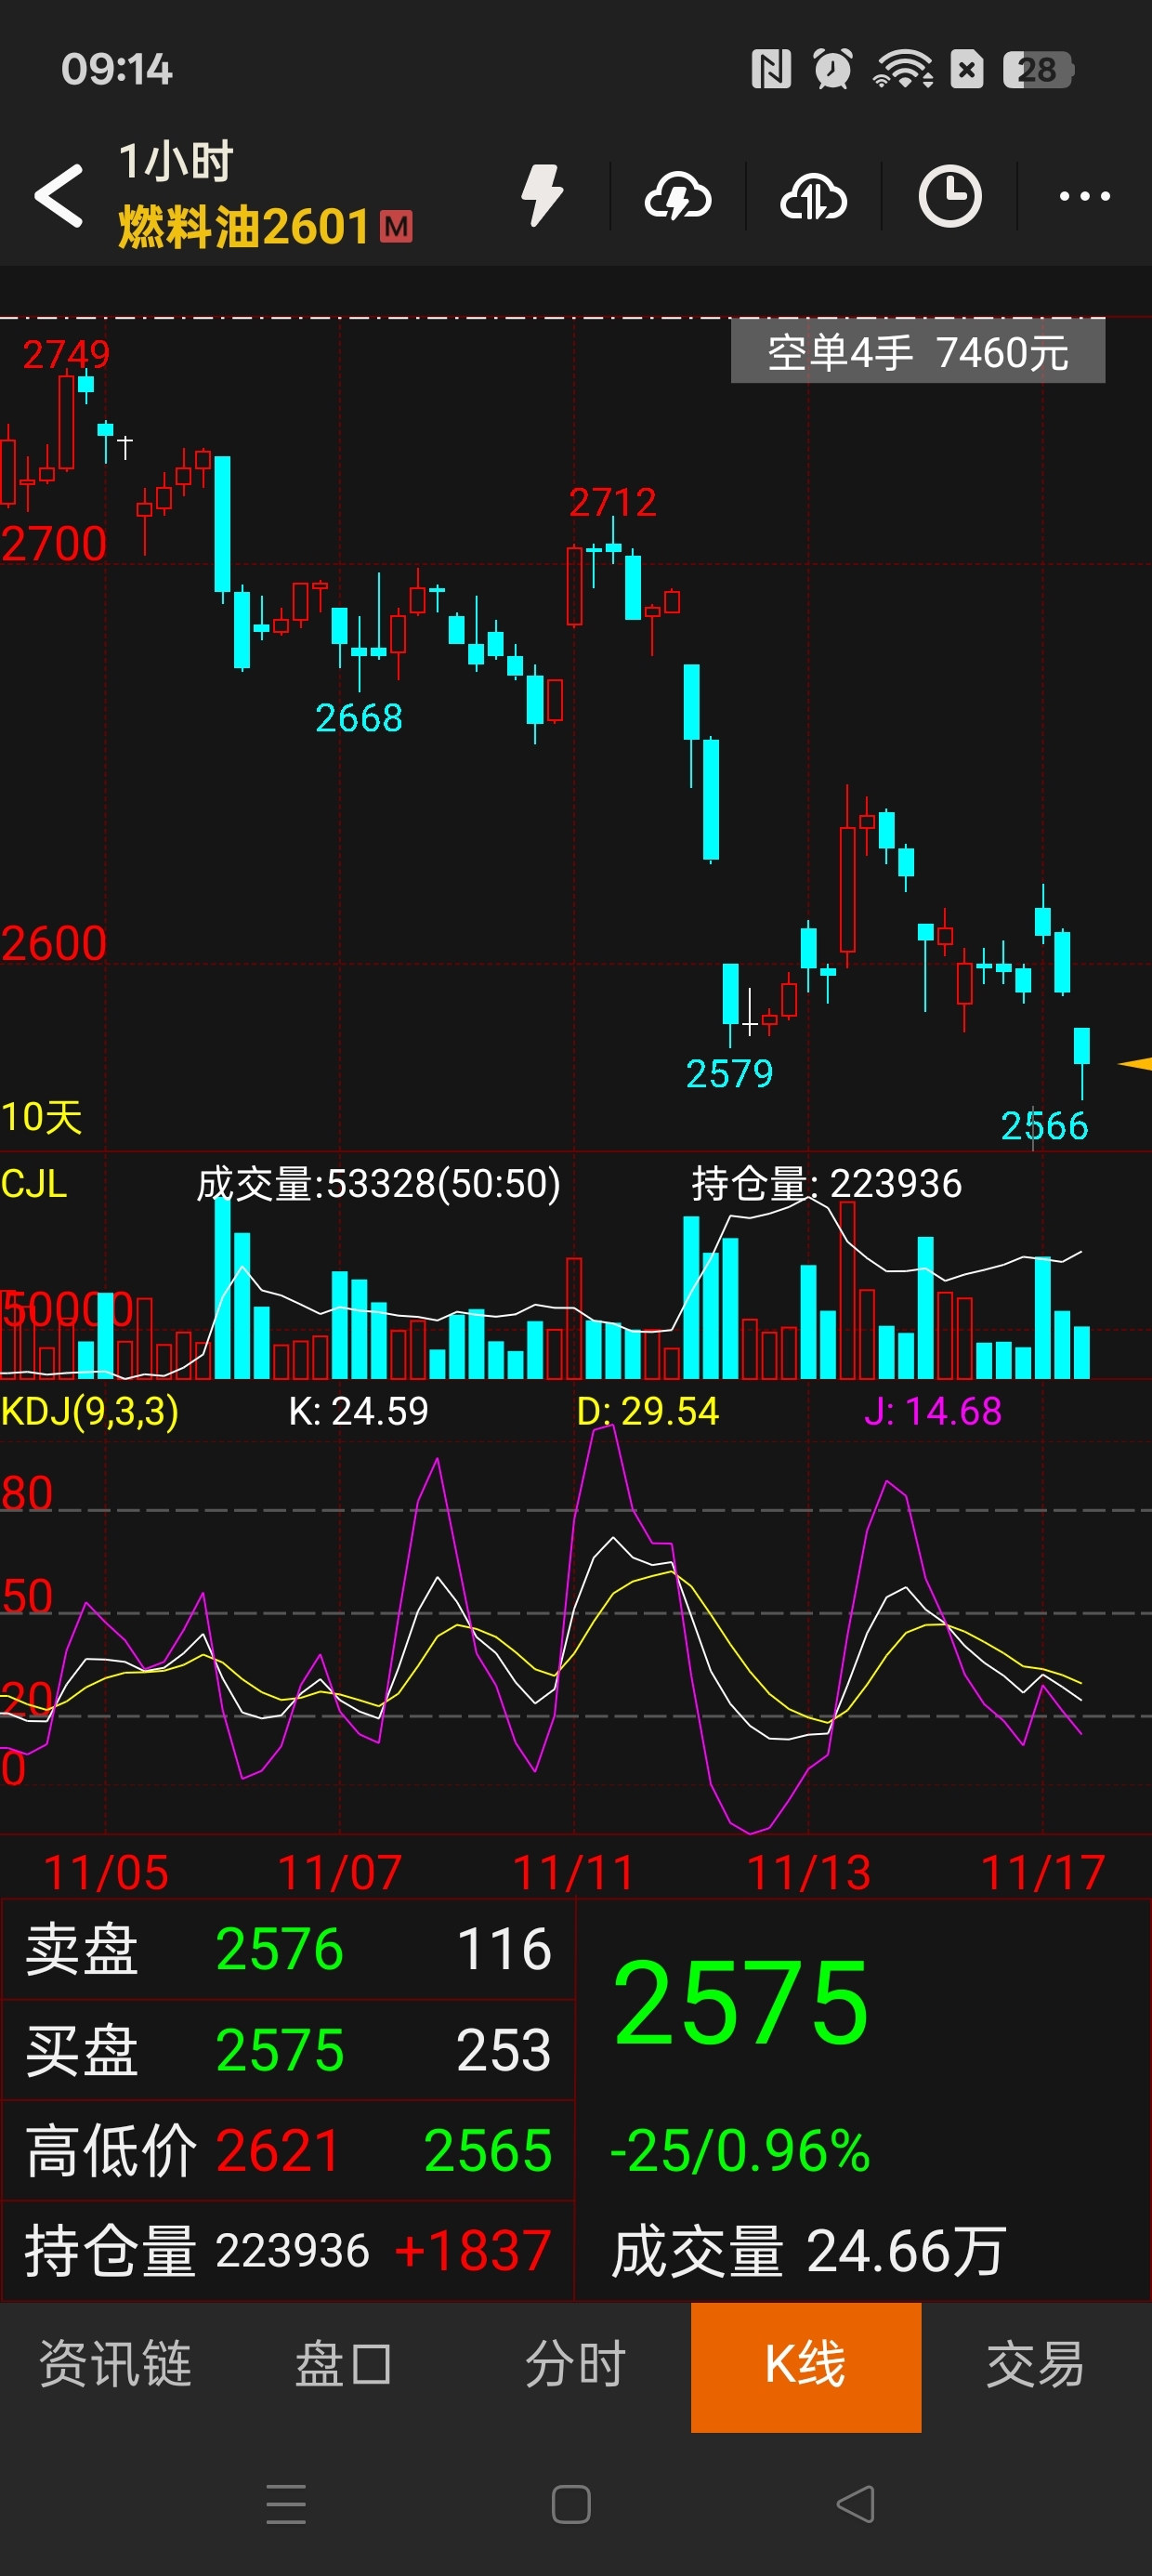The height and width of the screenshot is (2576, 1152).
Task: Select the K线 tab
Action: click(806, 2366)
